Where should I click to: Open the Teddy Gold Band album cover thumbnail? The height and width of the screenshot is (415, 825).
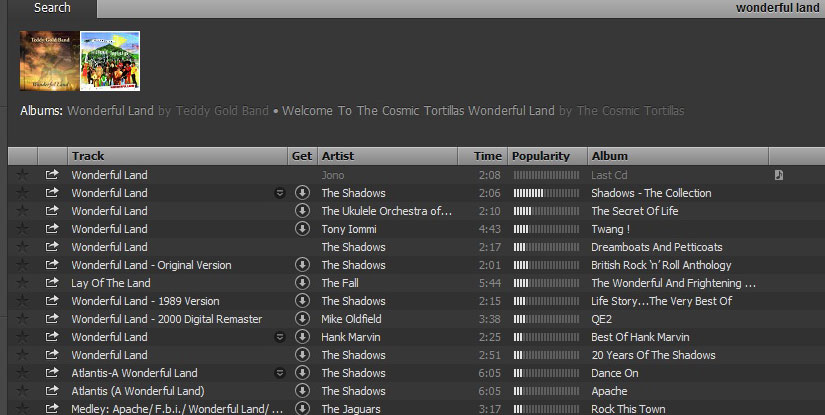47,61
